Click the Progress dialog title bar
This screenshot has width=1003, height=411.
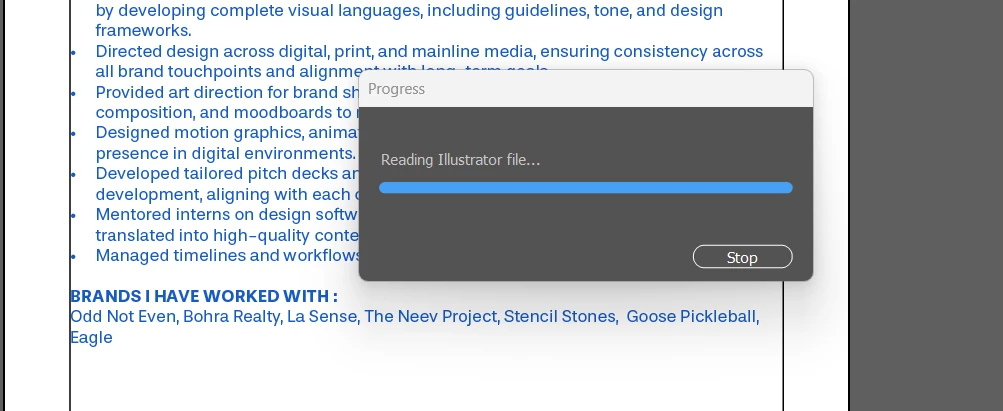click(585, 89)
